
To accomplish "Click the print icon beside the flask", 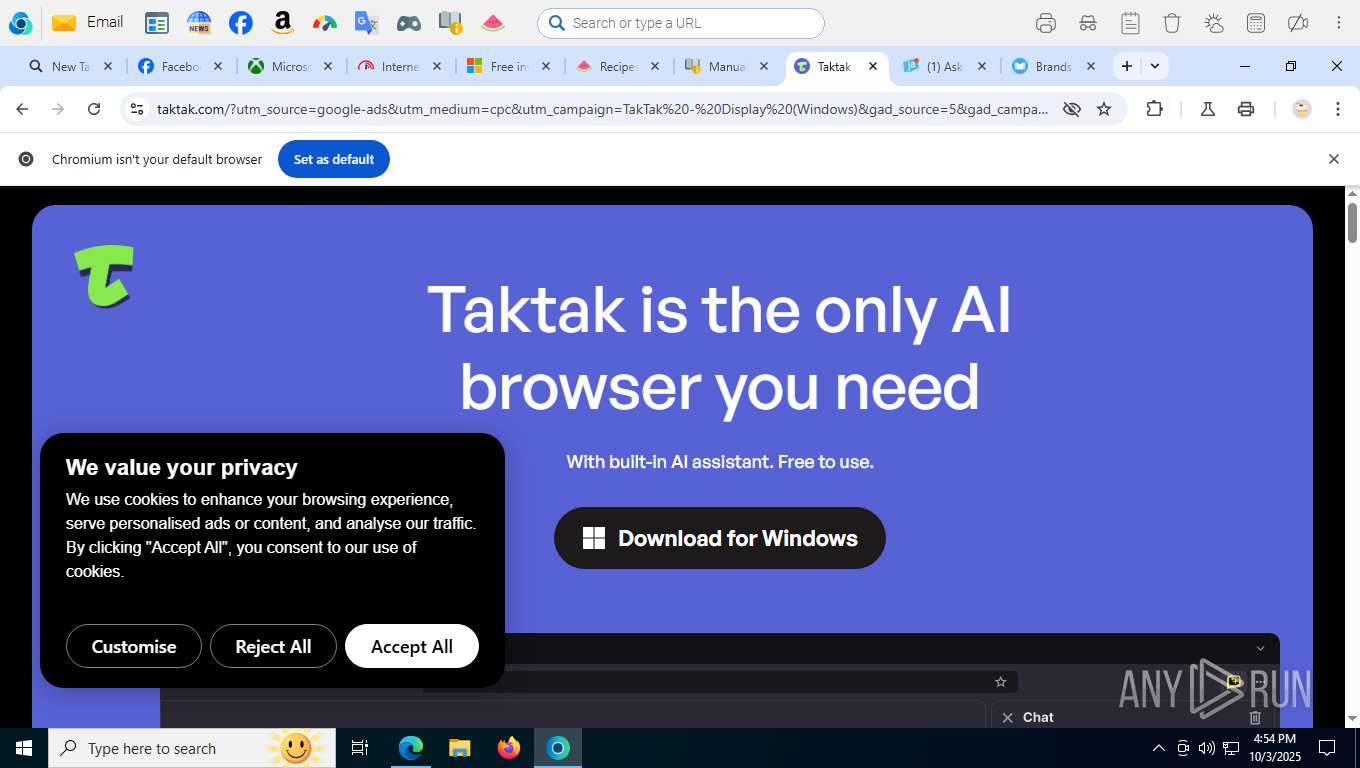I will click(x=1246, y=109).
